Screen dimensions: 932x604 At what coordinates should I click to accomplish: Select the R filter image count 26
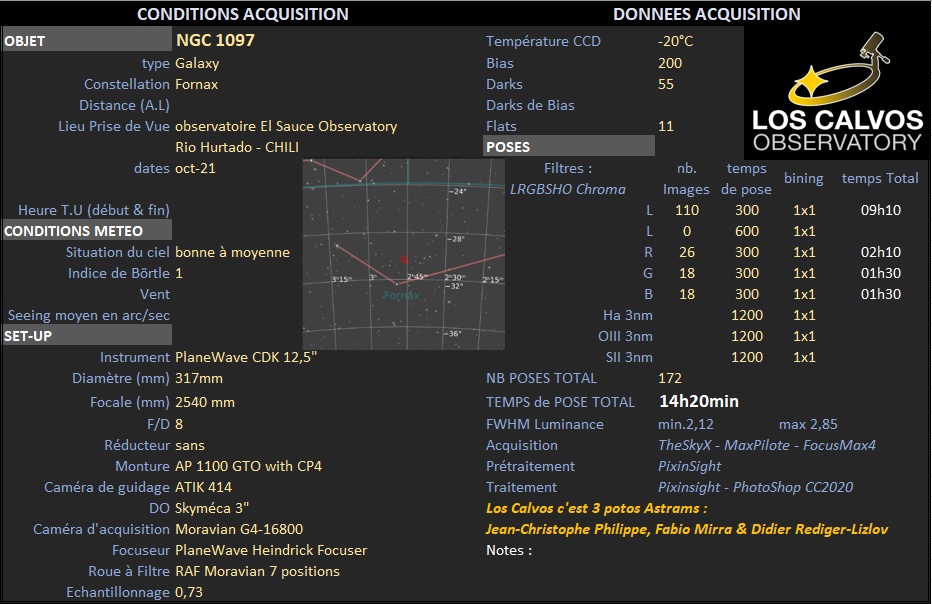point(687,252)
